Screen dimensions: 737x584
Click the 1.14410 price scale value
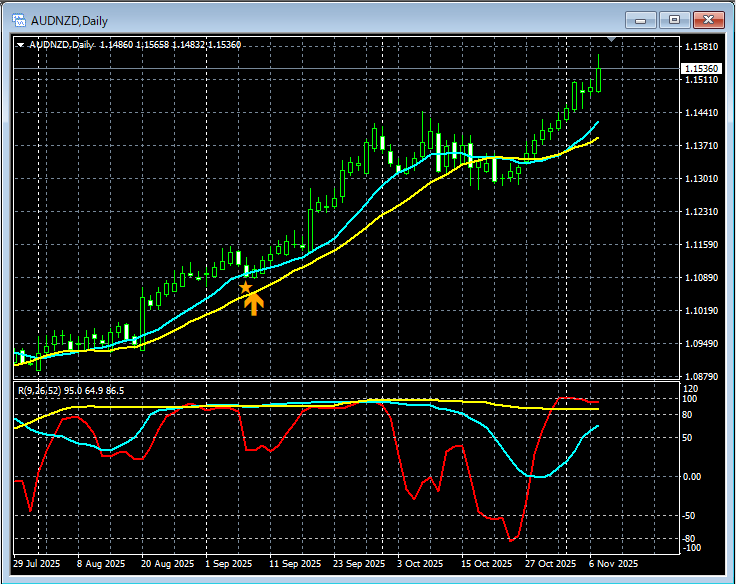[x=702, y=112]
